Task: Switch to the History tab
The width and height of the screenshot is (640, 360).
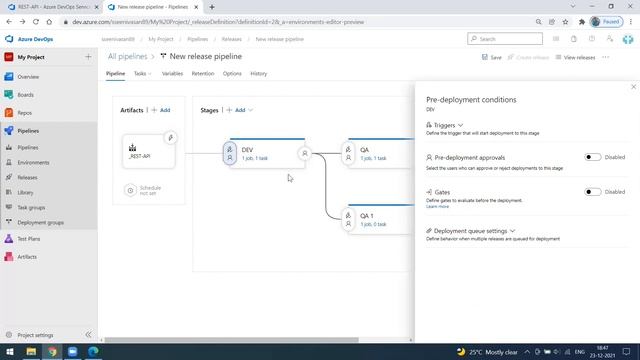Action: tap(259, 74)
